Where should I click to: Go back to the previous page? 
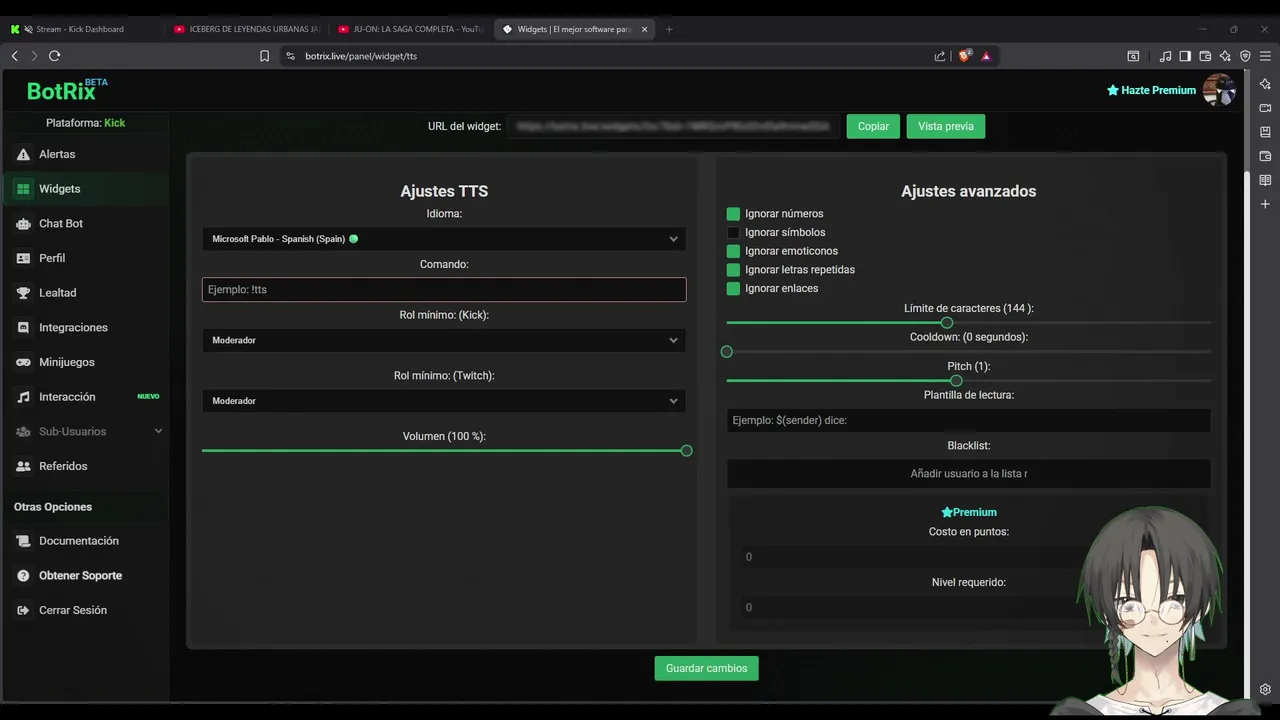[14, 56]
